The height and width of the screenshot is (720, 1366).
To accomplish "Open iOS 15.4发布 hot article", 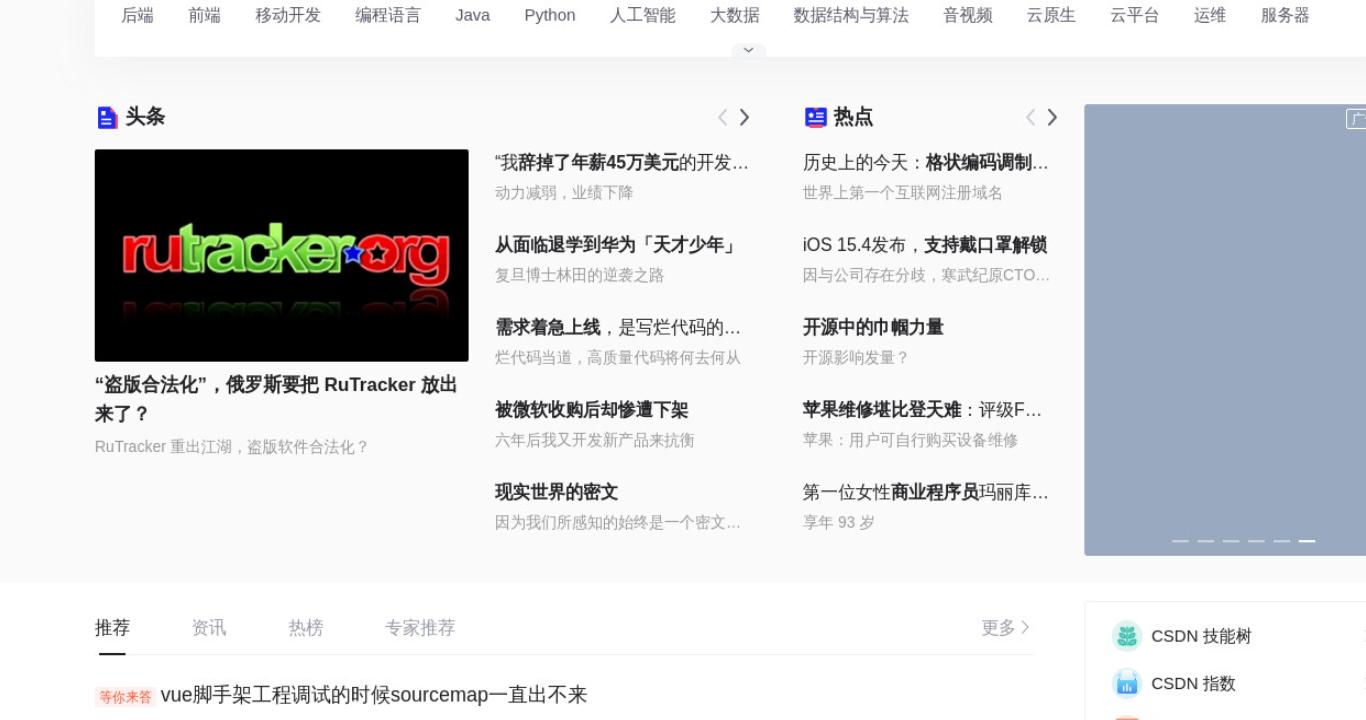I will pos(925,245).
